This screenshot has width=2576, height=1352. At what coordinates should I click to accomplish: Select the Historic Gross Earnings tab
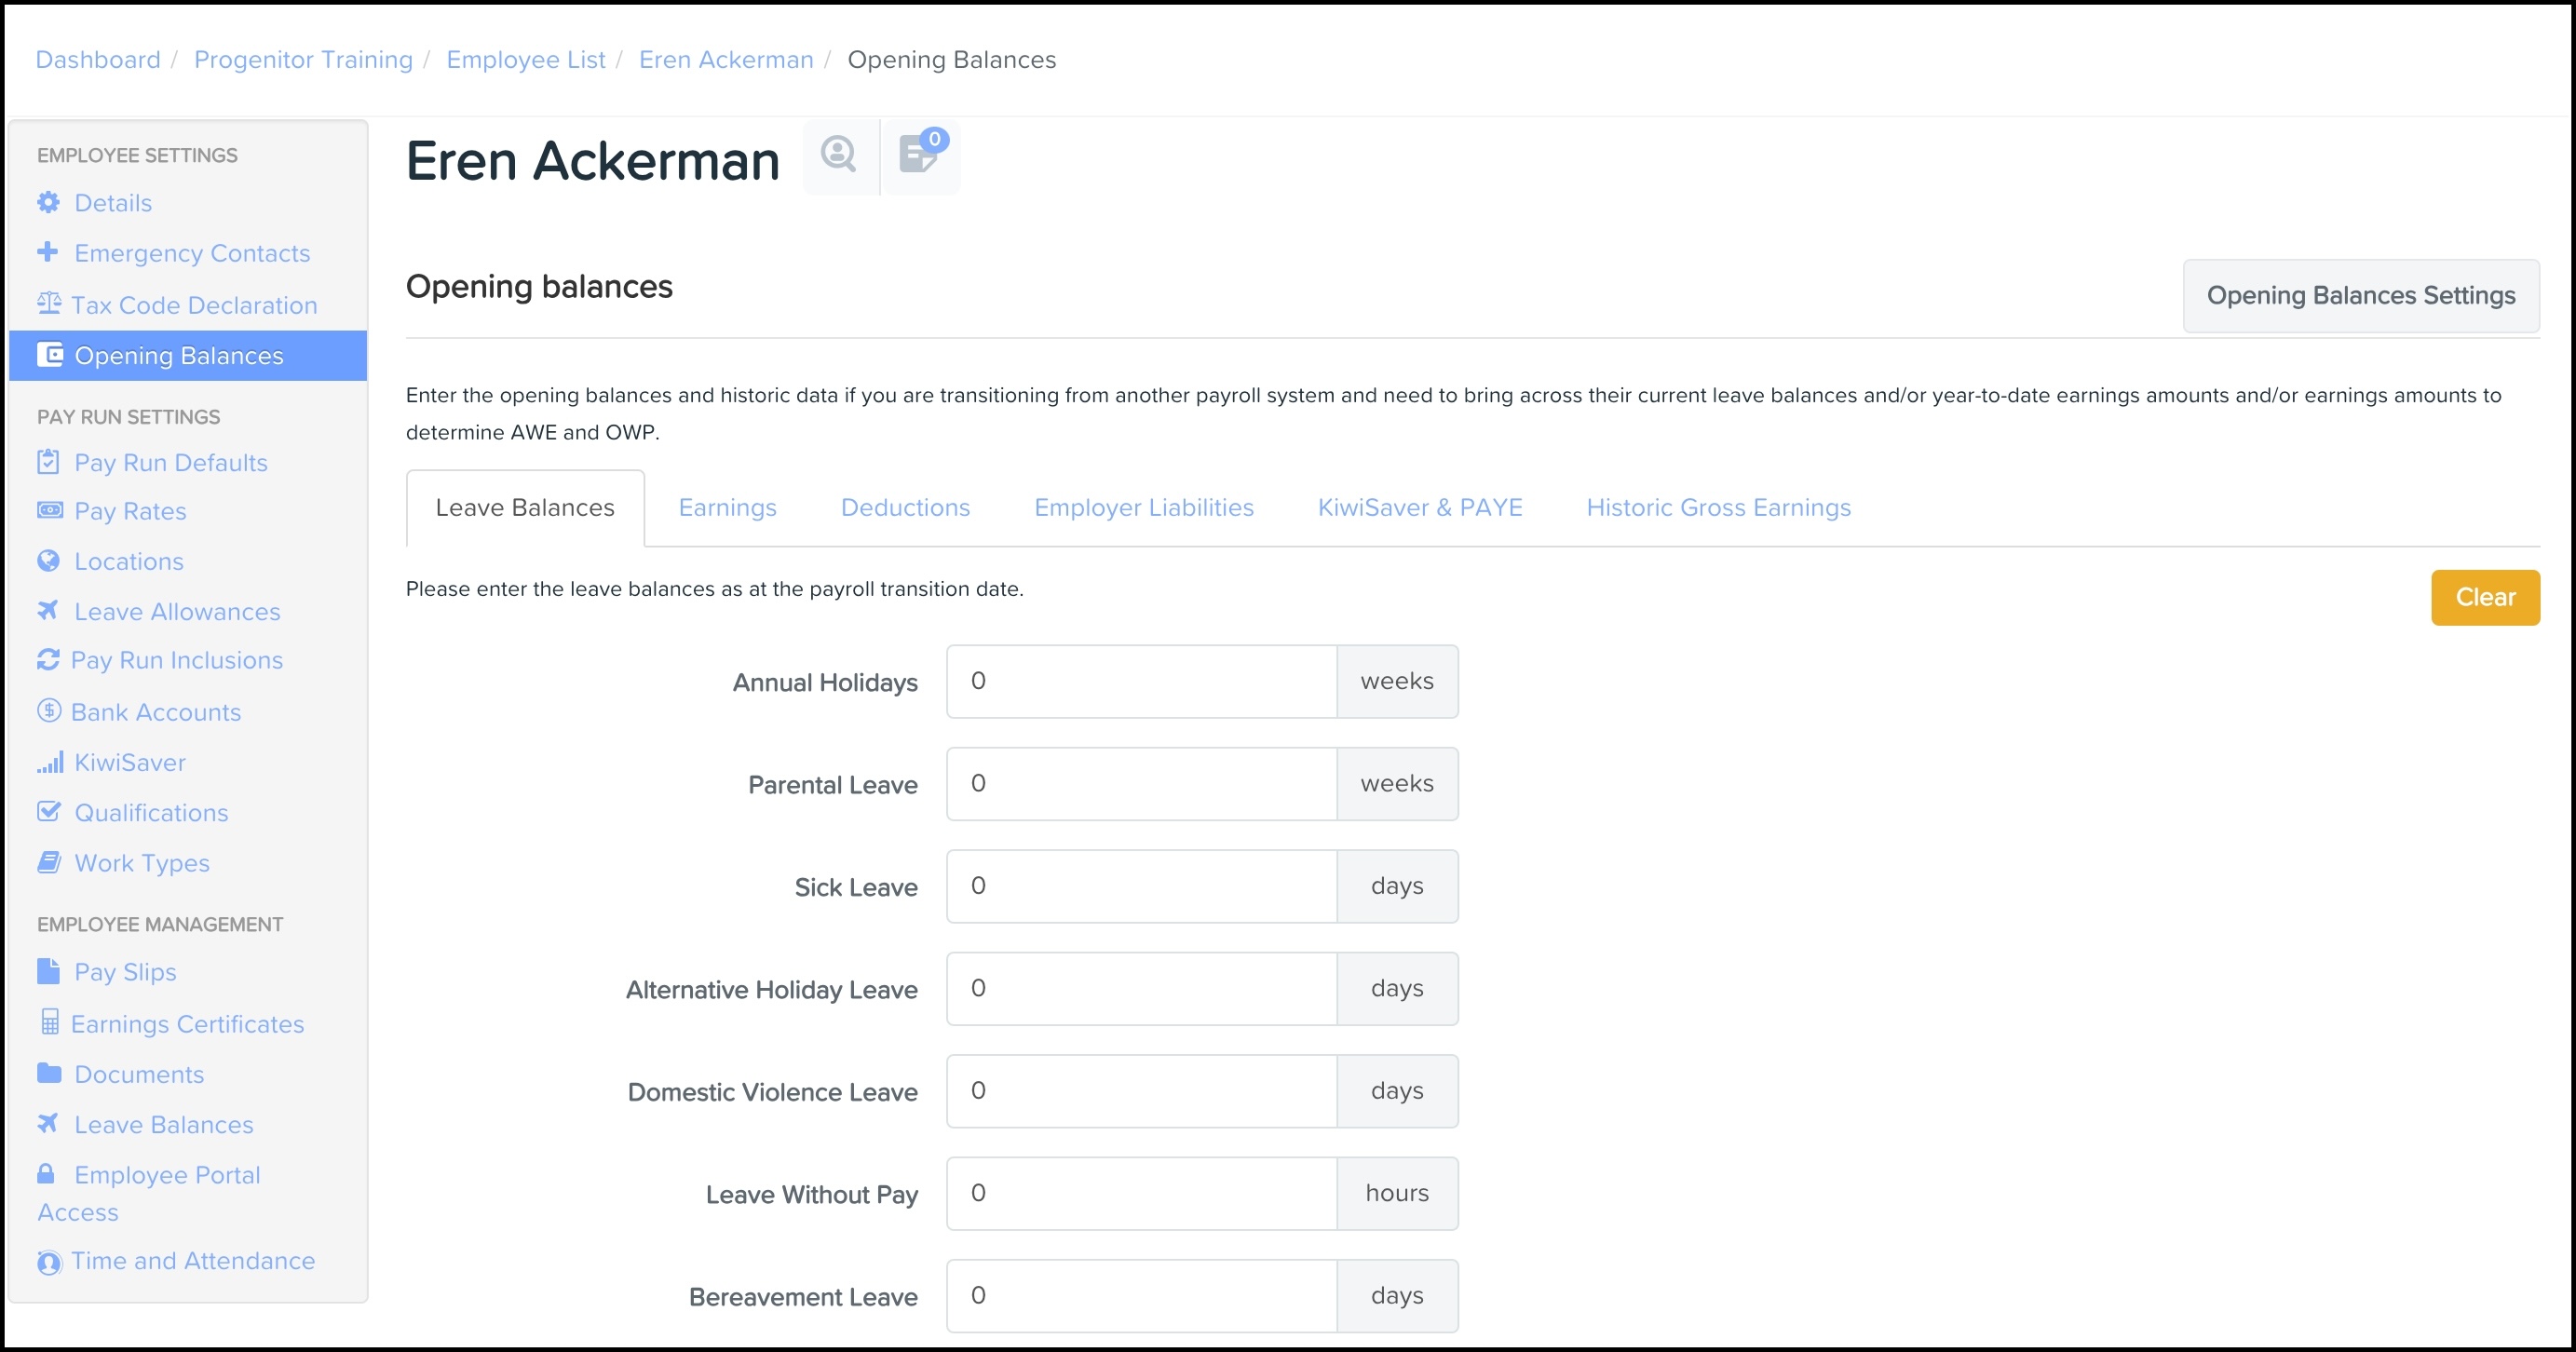click(x=1718, y=508)
